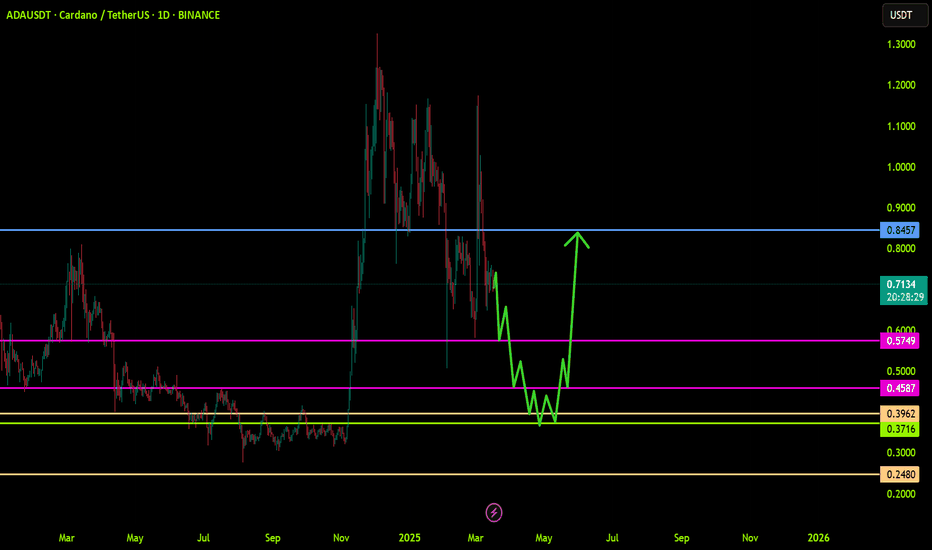Image resolution: width=932 pixels, height=550 pixels.
Task: Click the Sep label right of 2025
Action: pyautogui.click(x=682, y=538)
